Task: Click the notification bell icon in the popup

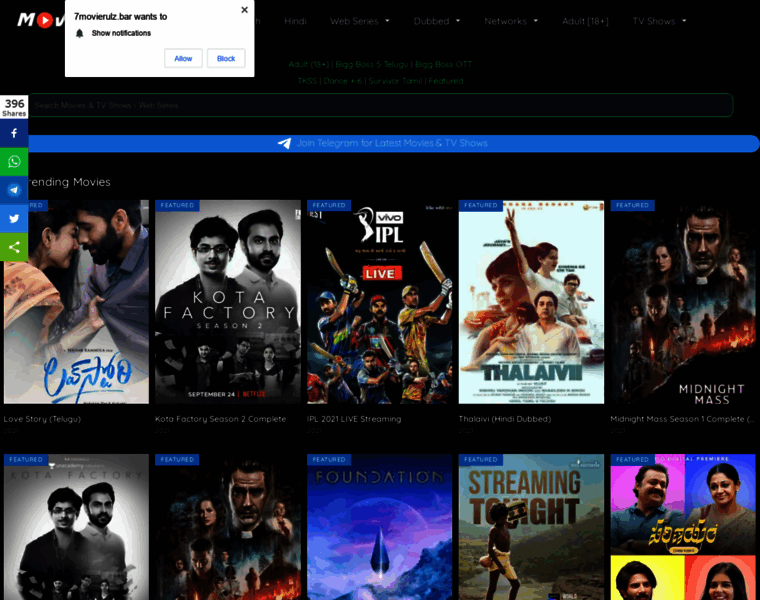Action: [80, 33]
